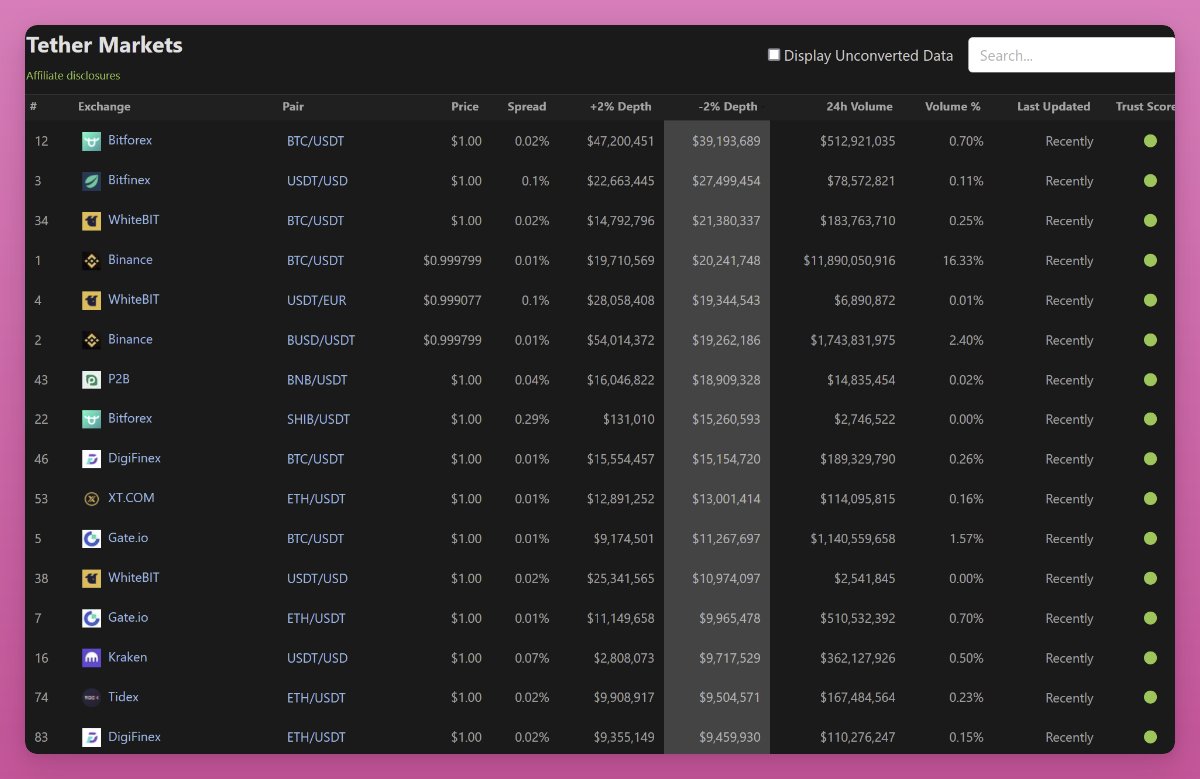Click the green trust score dot for P2B
This screenshot has width=1200, height=779.
(x=1150, y=380)
